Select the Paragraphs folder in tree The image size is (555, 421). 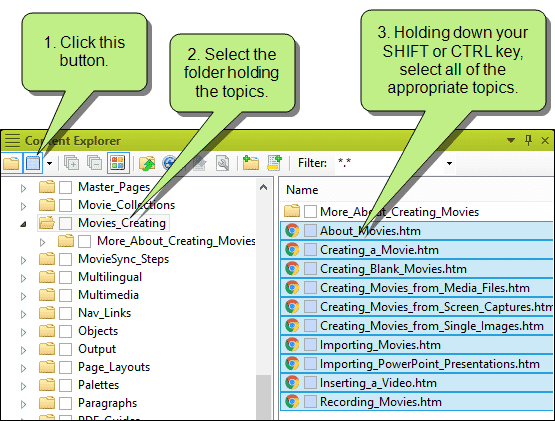(107, 403)
